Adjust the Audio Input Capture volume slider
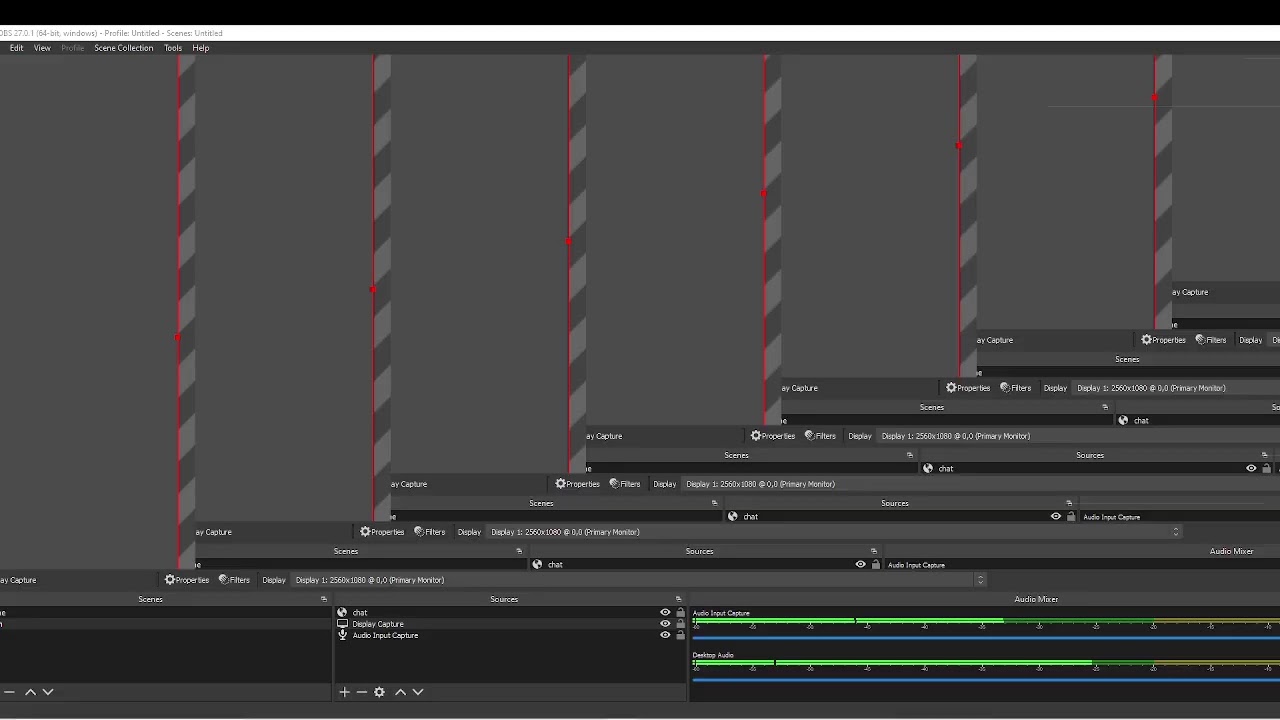1280x720 pixels. point(985,637)
